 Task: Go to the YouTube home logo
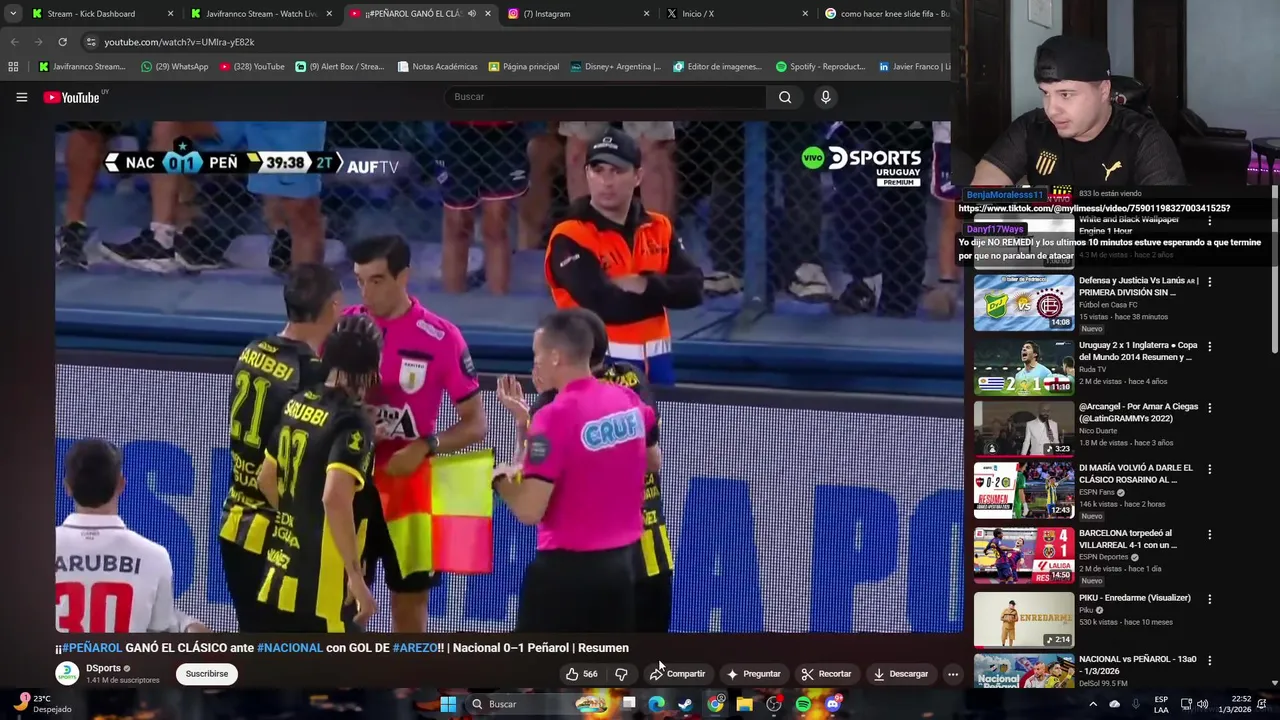[71, 97]
